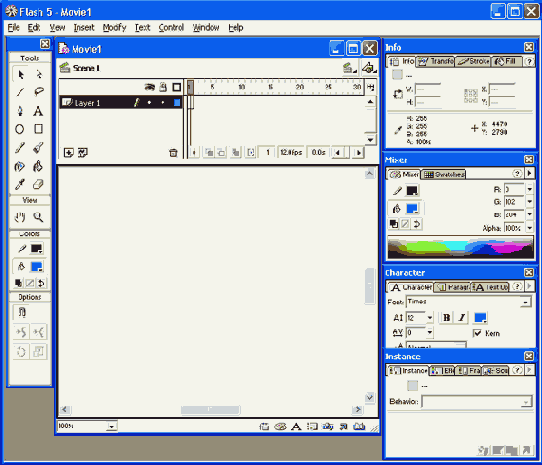Select the Dropper tool
This screenshot has height=465, width=542.
pyautogui.click(x=20, y=184)
